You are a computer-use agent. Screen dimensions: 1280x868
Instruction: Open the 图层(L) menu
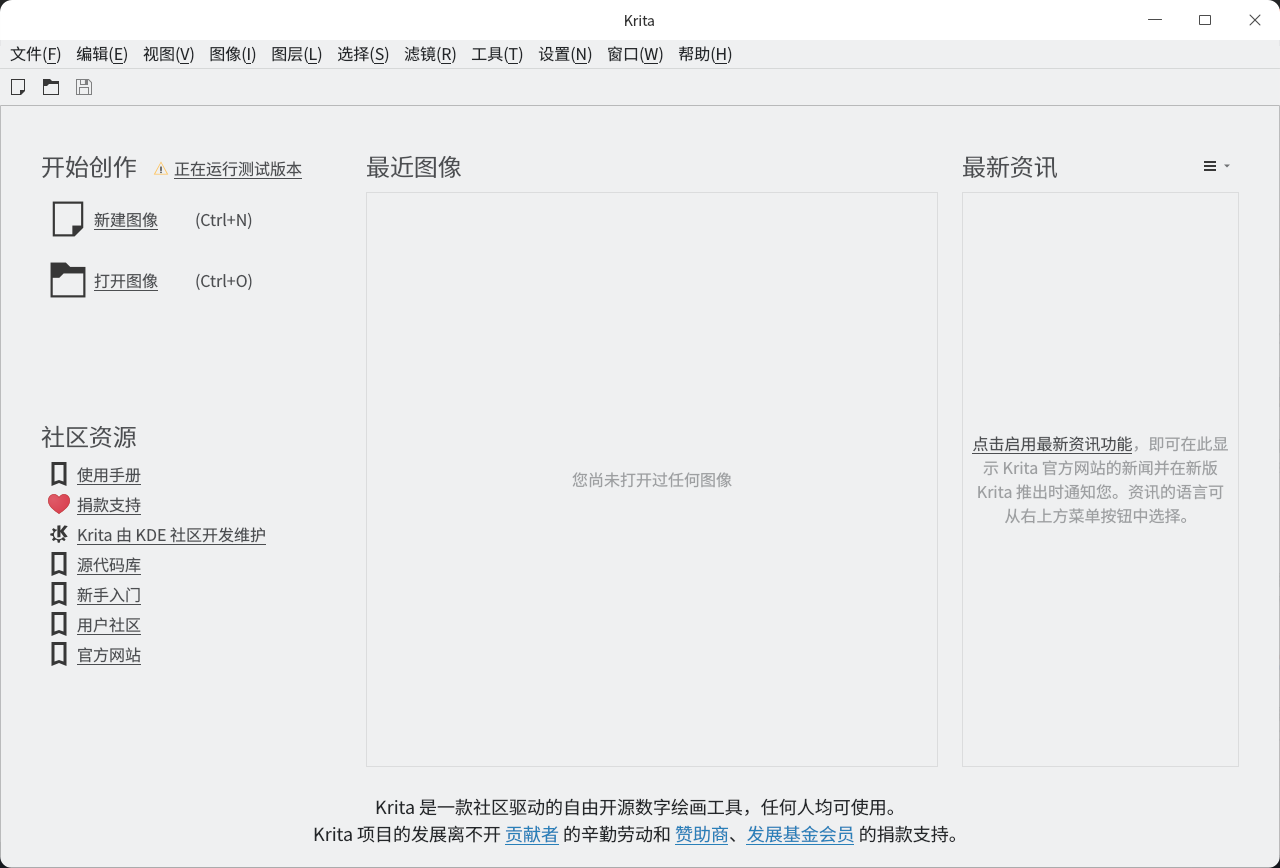pyautogui.click(x=297, y=54)
